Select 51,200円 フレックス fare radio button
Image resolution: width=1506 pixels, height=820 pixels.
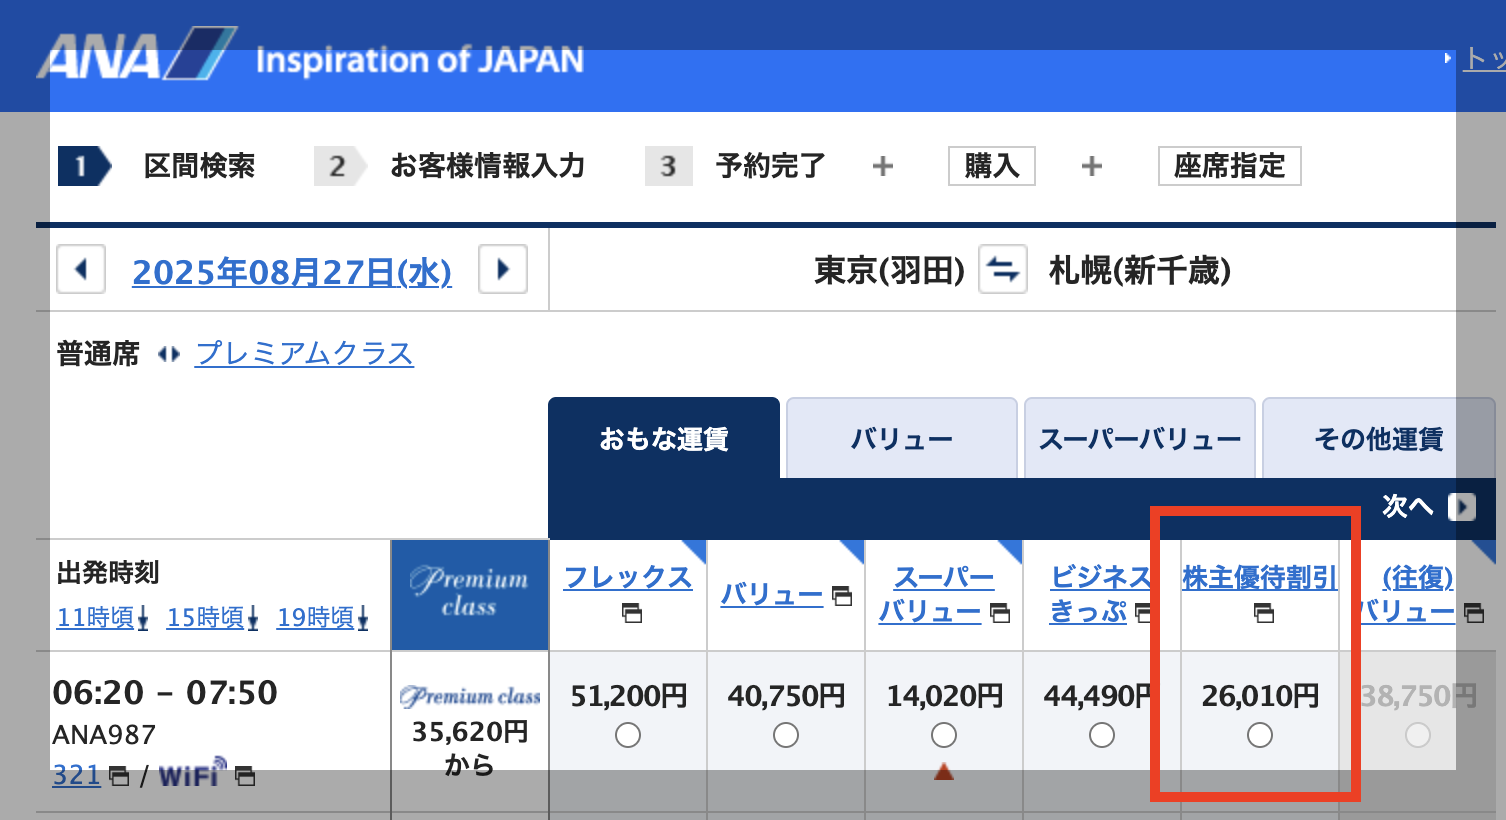628,736
